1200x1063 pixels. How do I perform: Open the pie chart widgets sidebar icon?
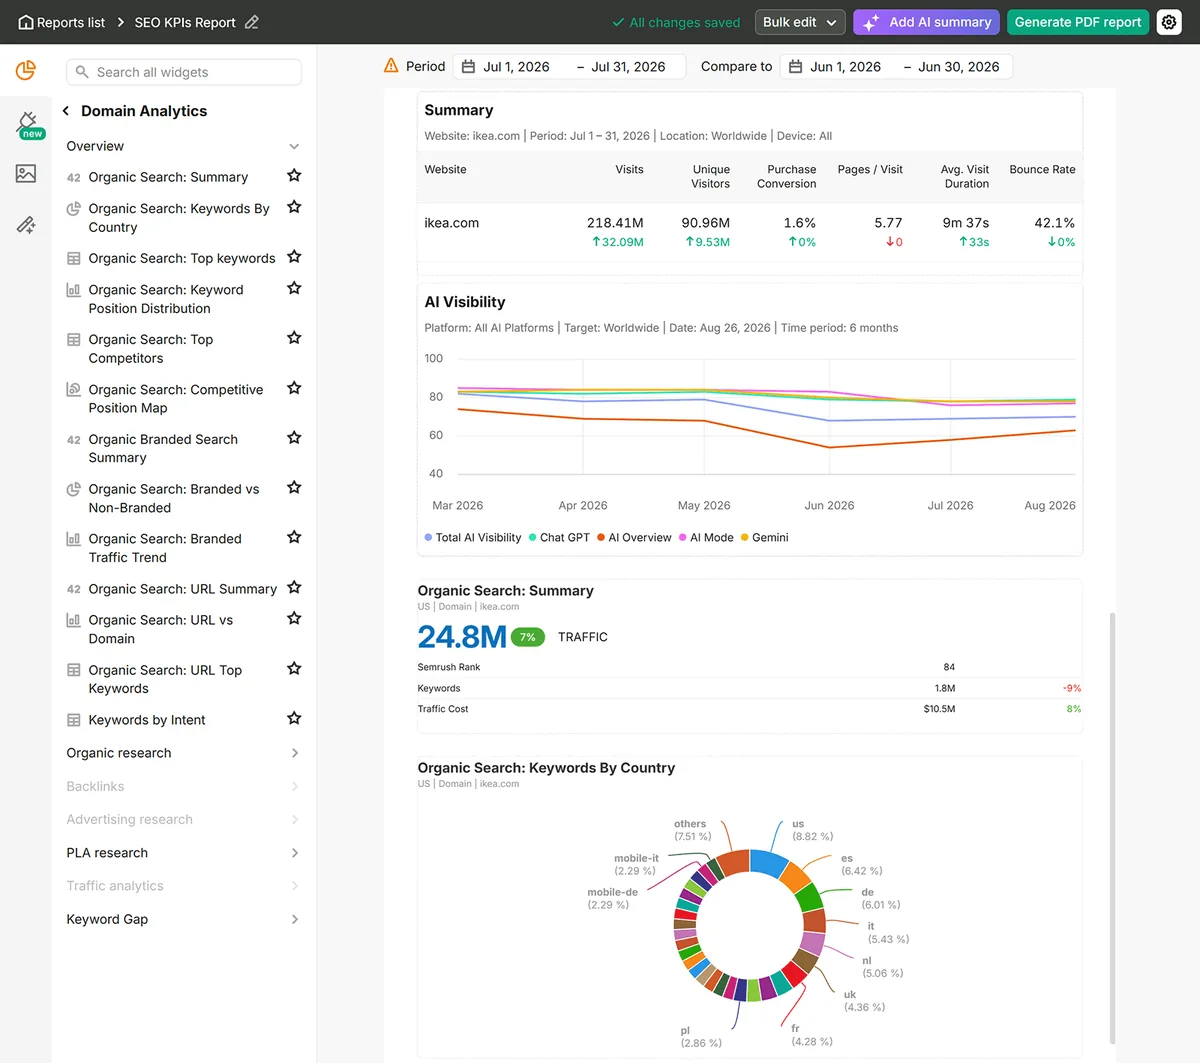coord(26,70)
